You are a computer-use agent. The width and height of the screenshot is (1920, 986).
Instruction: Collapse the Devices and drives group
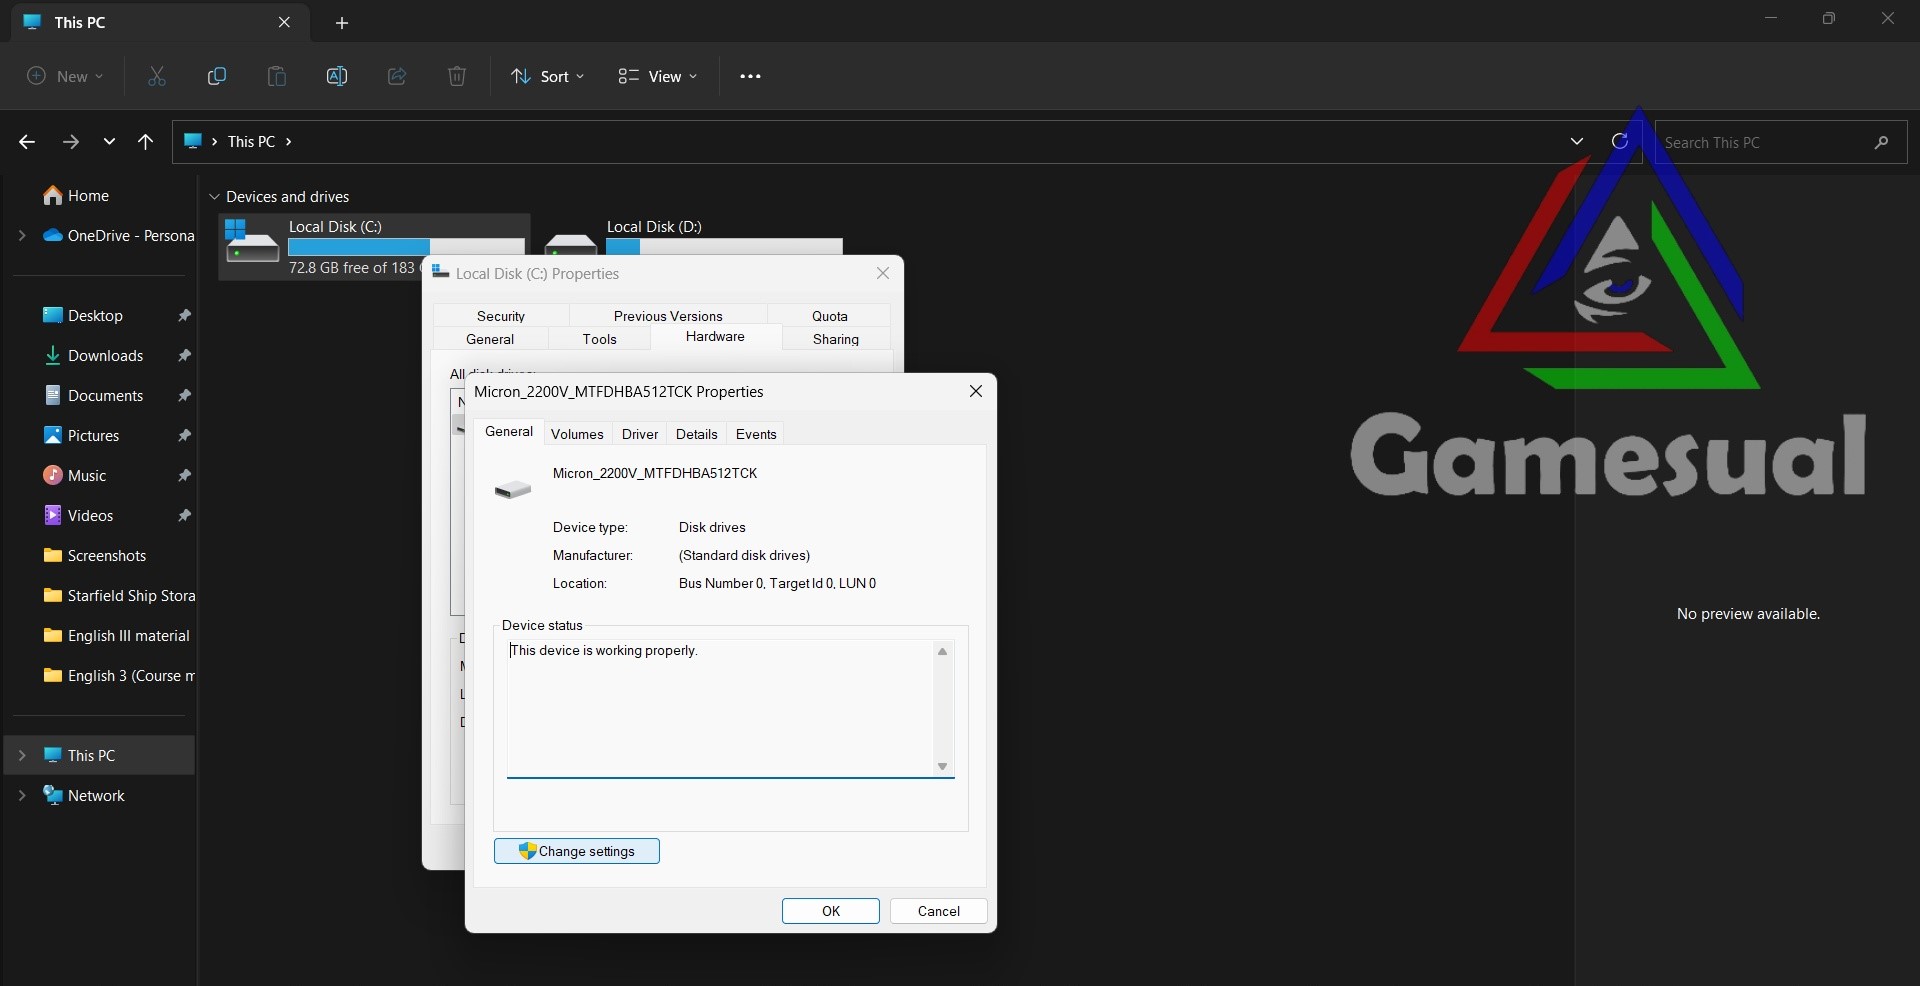pos(214,197)
